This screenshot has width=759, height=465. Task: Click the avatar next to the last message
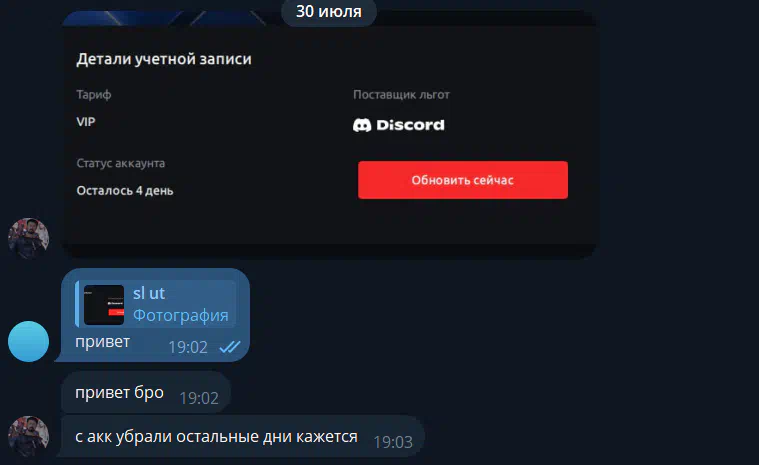pos(29,436)
